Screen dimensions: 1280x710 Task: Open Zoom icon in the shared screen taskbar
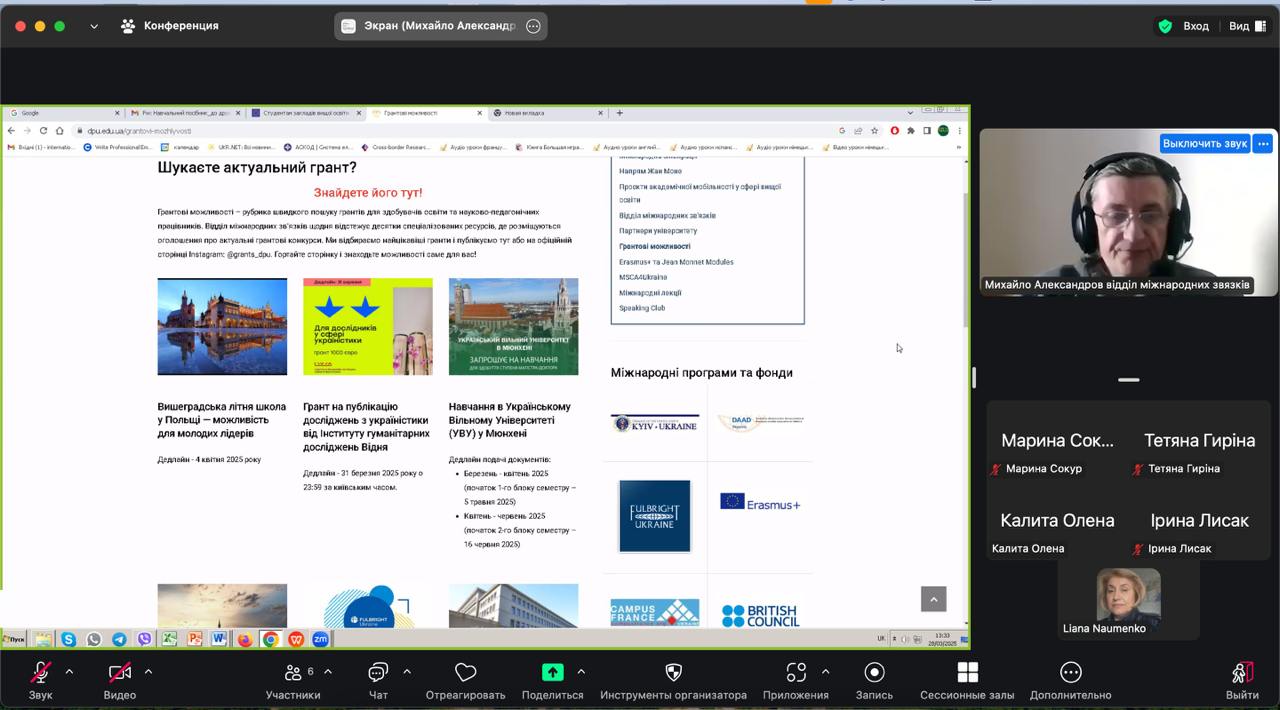[x=321, y=639]
